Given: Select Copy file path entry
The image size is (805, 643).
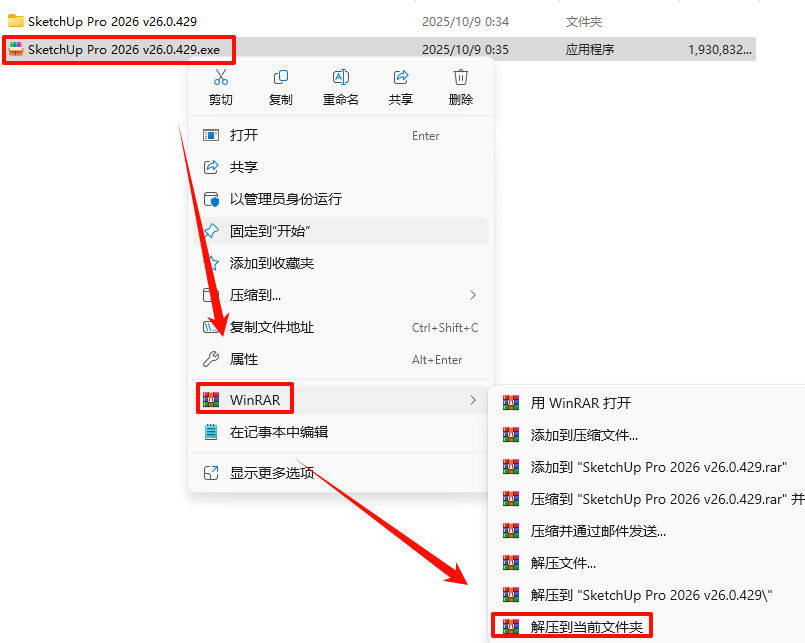Looking at the screenshot, I should [341, 328].
